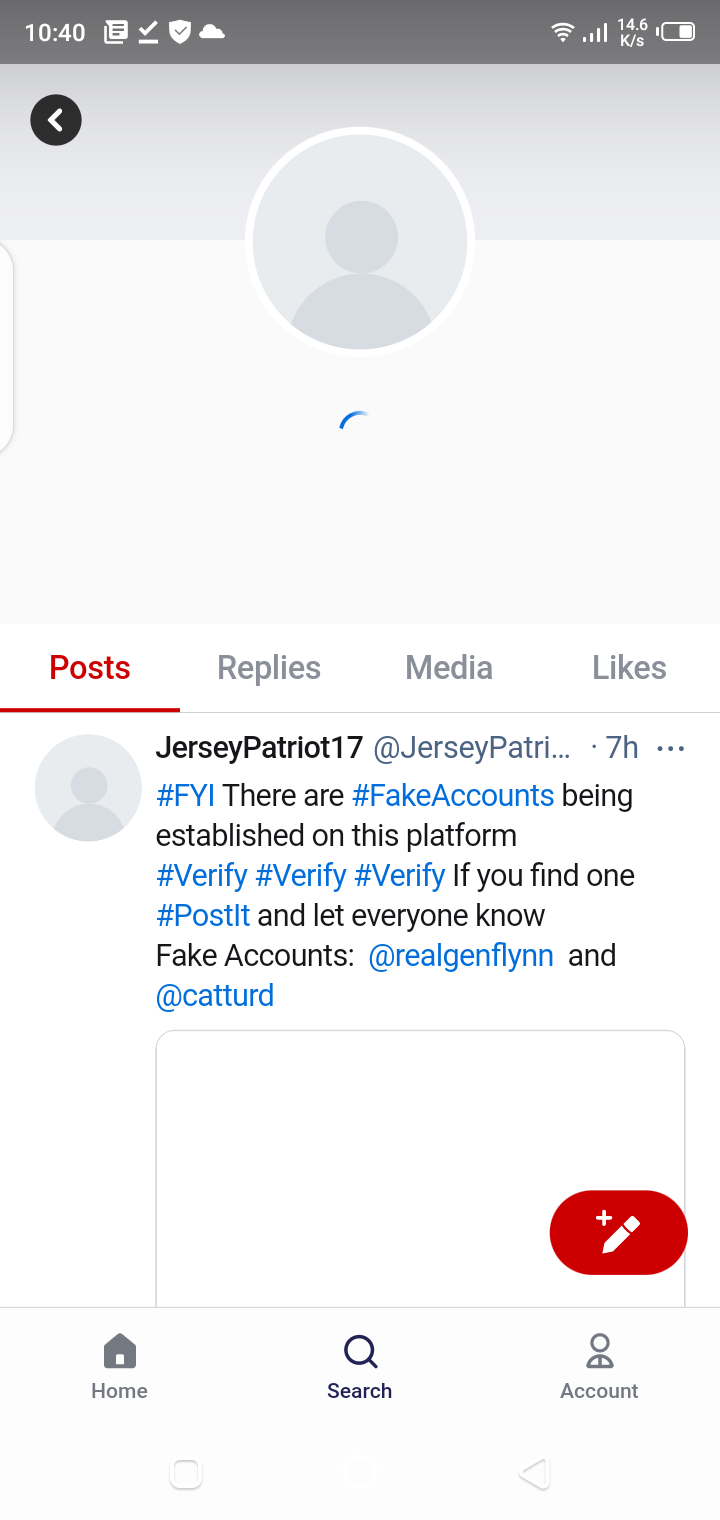
Task: Open the JerseyPatriot17 display name
Action: [259, 748]
